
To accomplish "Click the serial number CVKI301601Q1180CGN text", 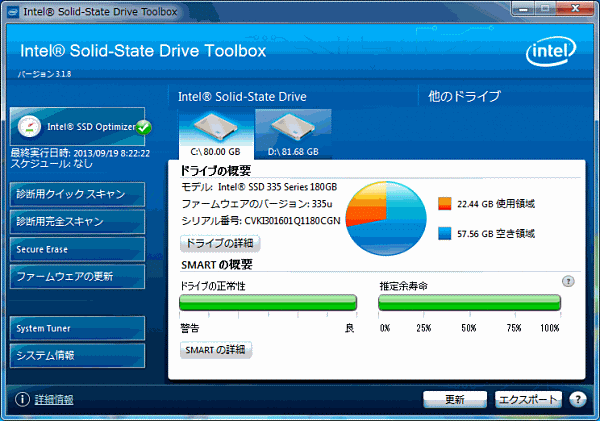I will (x=292, y=221).
